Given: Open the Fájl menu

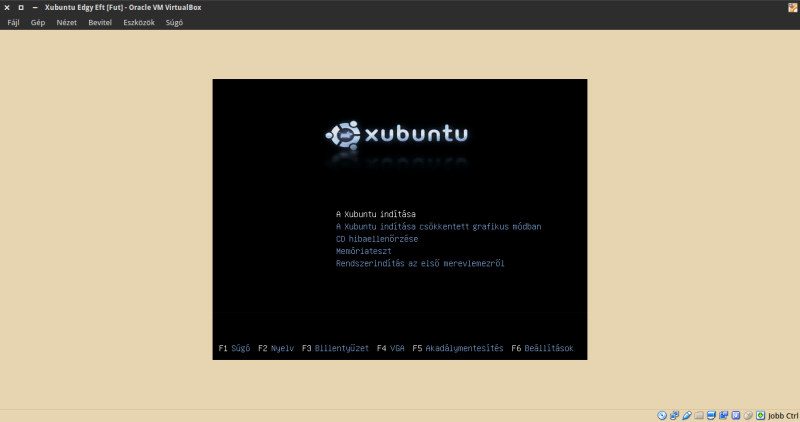Looking at the screenshot, I should [x=14, y=22].
